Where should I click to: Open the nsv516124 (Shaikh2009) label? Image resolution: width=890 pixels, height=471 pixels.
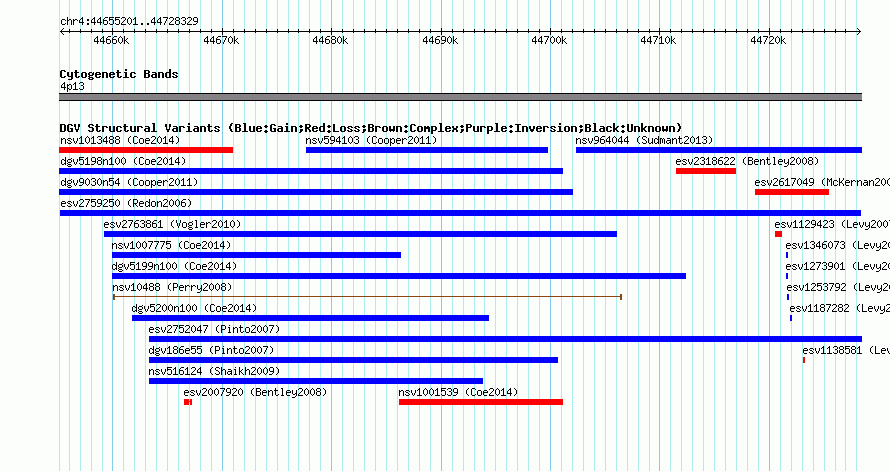[x=215, y=371]
